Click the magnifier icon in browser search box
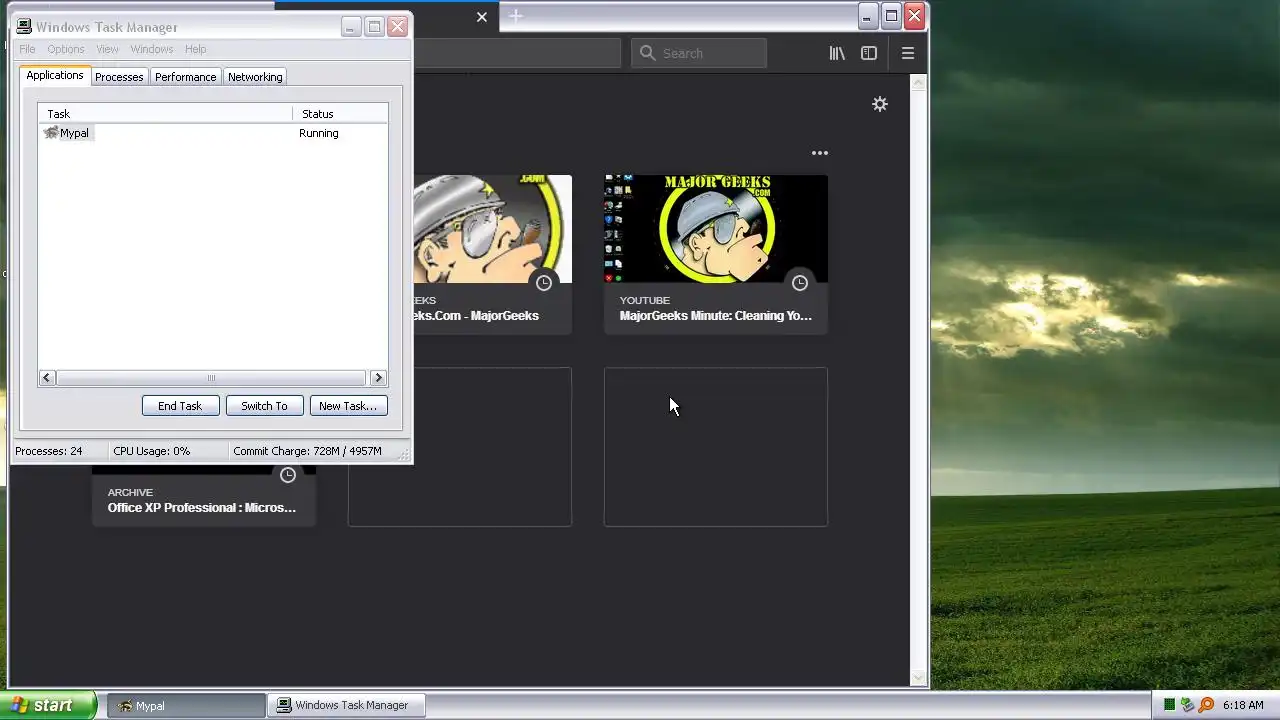 pos(648,53)
